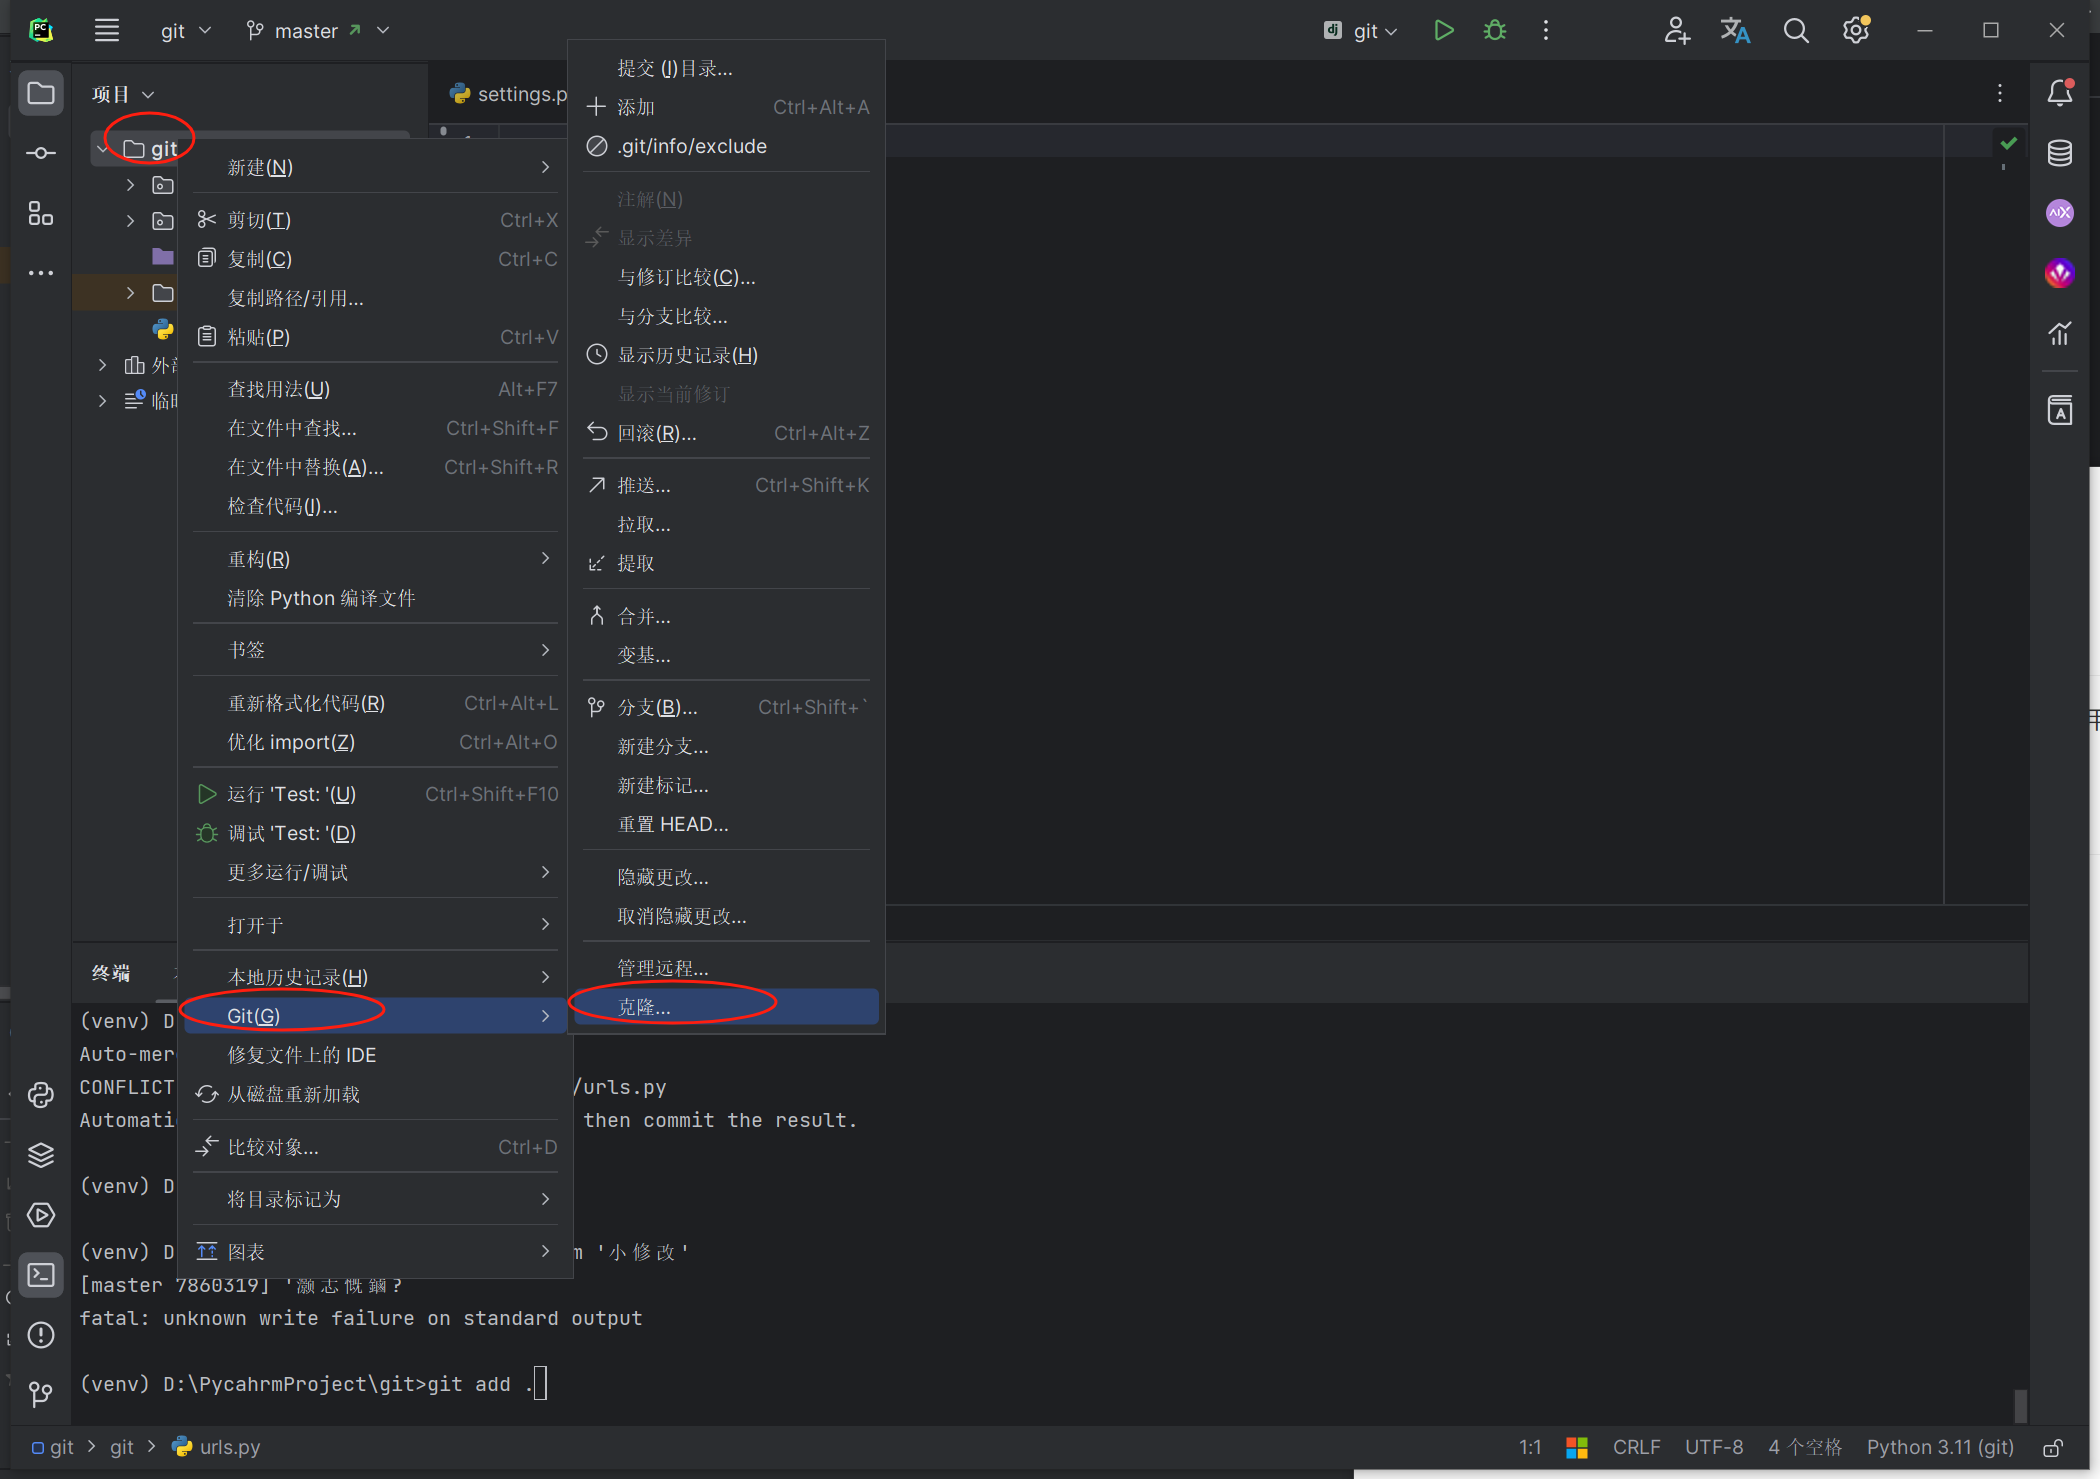Click terminal command line git add
Viewport: 2100px width, 1479px height.
coord(313,1384)
